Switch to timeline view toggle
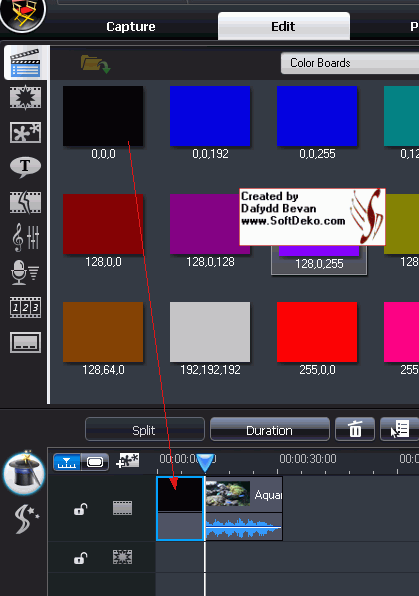The height and width of the screenshot is (596, 419). [67, 462]
